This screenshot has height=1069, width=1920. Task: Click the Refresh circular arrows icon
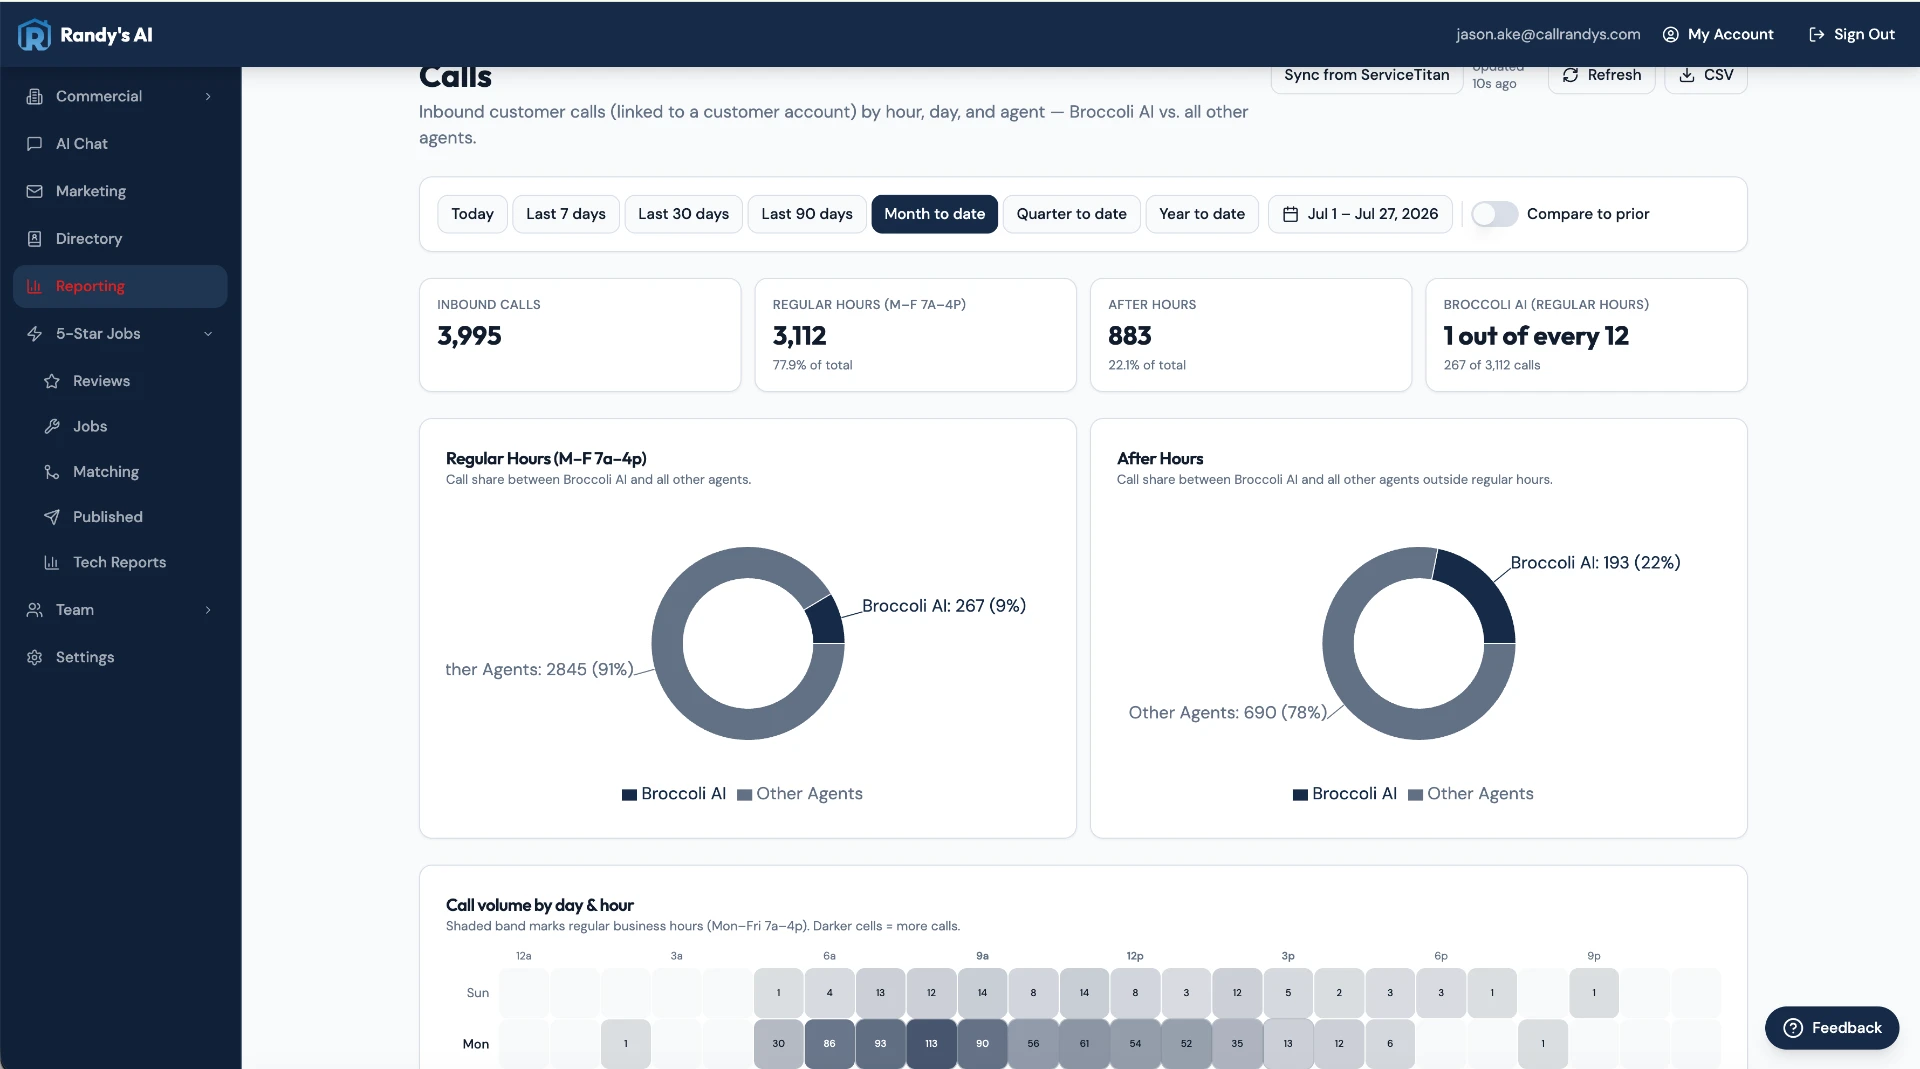1570,75
